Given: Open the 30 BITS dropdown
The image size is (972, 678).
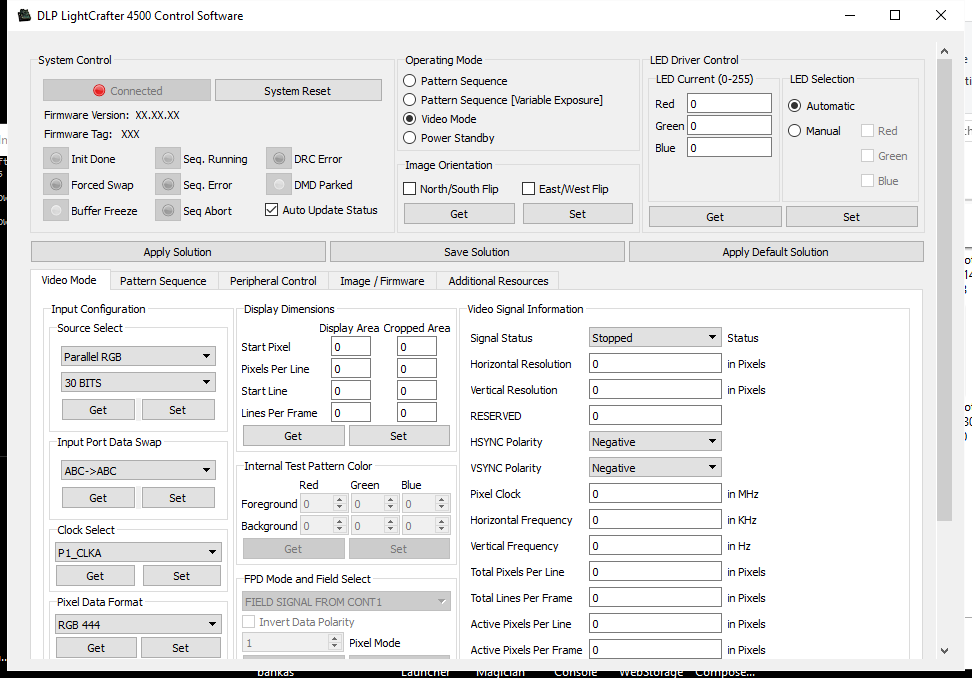Looking at the screenshot, I should 138,382.
